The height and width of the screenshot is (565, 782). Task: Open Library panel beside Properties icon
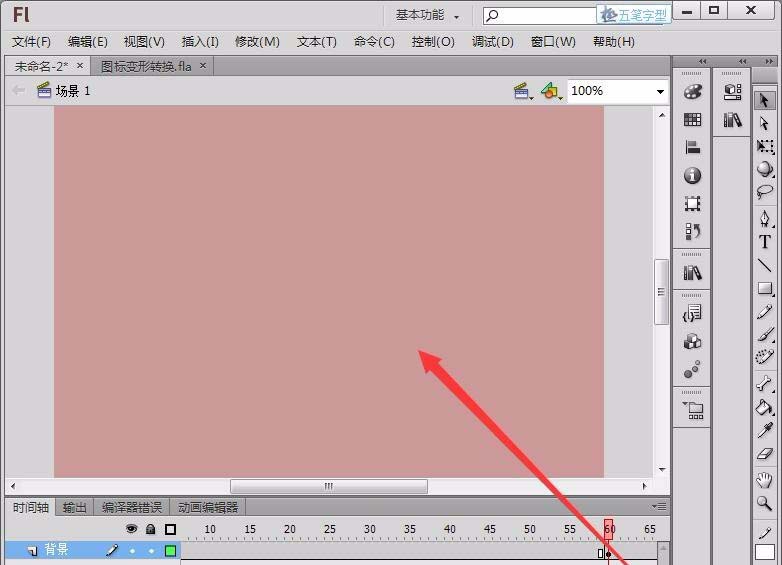click(x=732, y=120)
